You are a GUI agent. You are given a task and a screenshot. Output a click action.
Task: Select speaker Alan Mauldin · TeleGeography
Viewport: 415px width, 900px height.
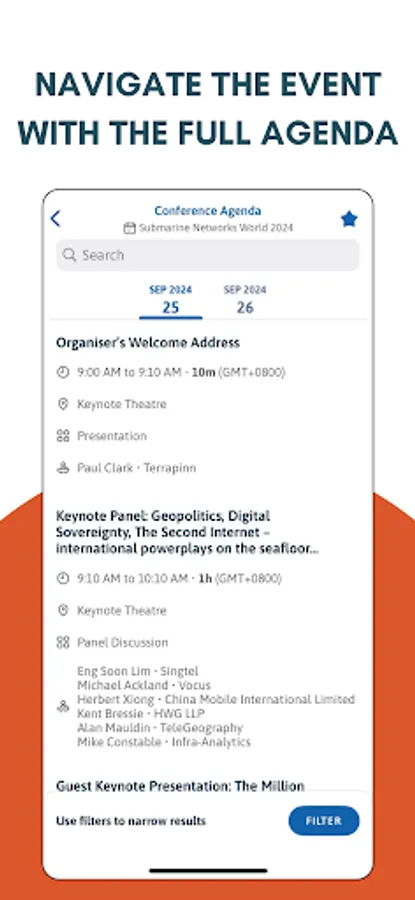click(x=160, y=728)
